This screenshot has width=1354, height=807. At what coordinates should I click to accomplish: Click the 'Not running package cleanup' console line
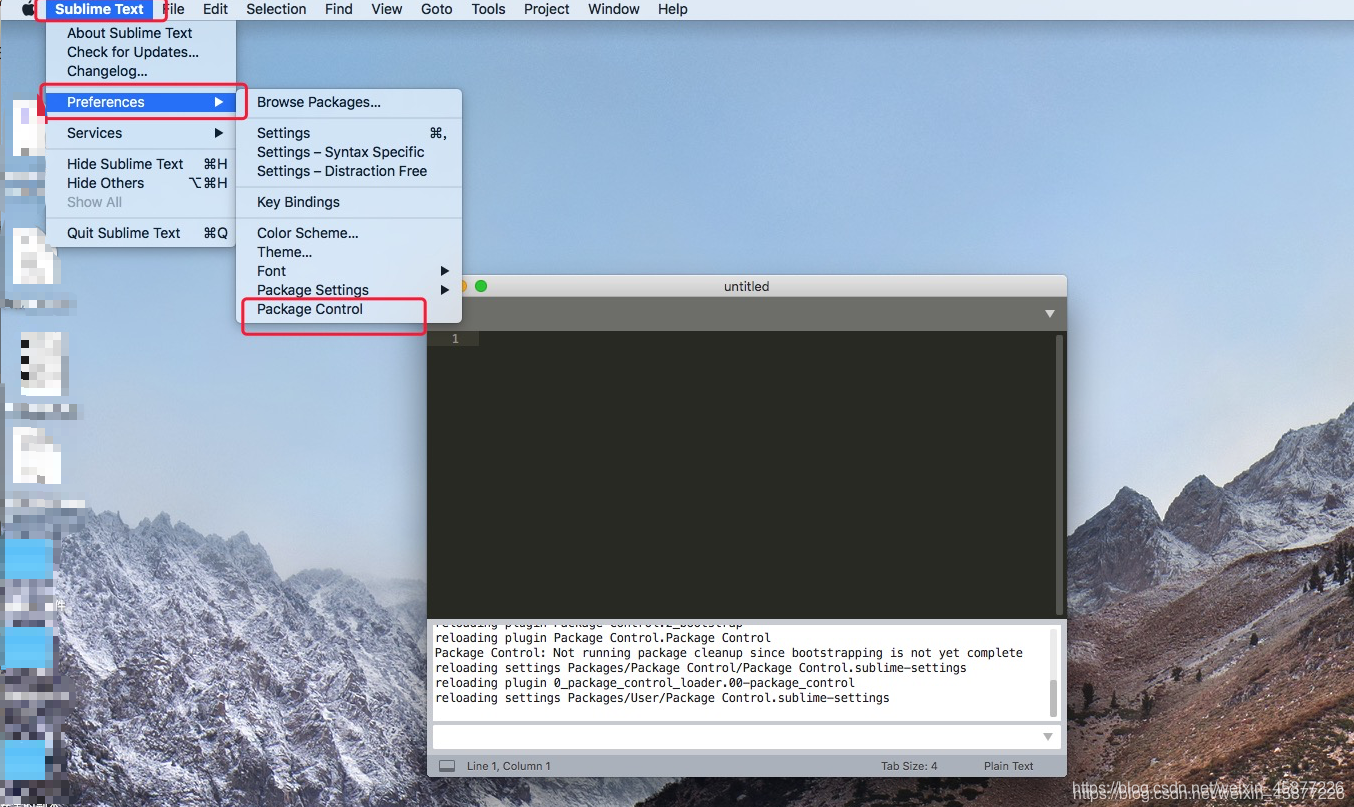coord(729,653)
